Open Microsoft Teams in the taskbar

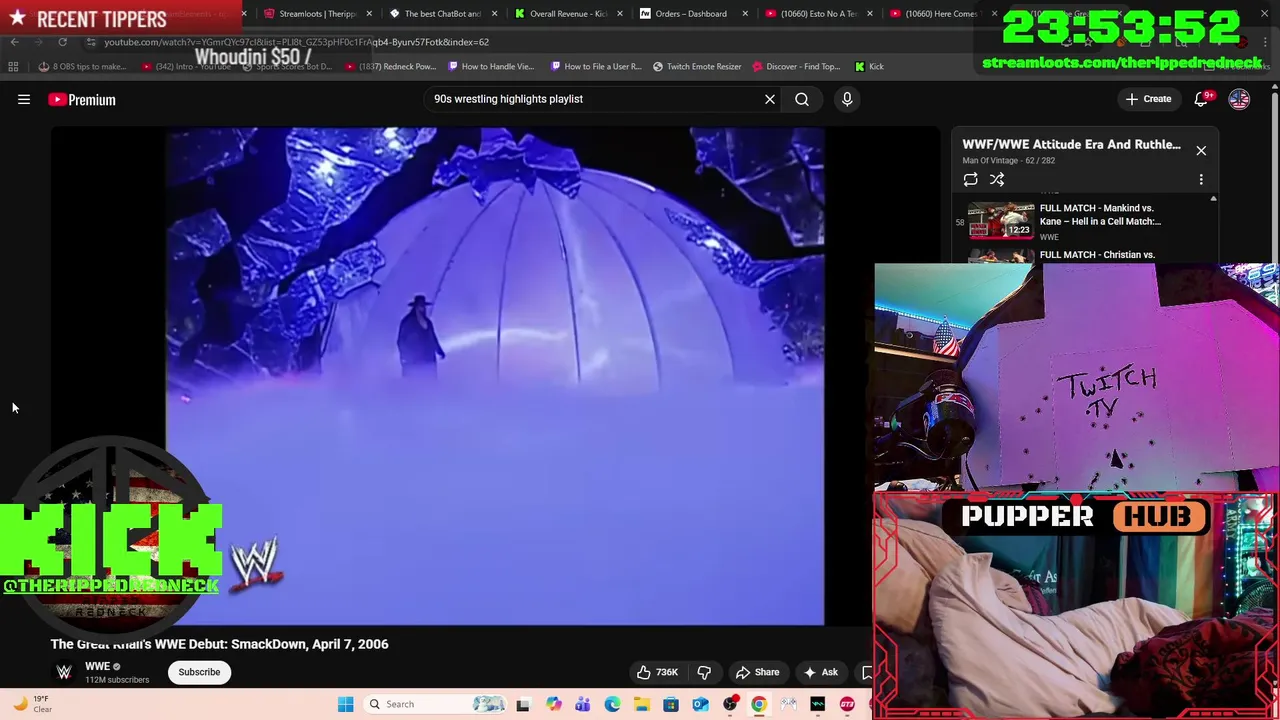pyautogui.click(x=583, y=704)
